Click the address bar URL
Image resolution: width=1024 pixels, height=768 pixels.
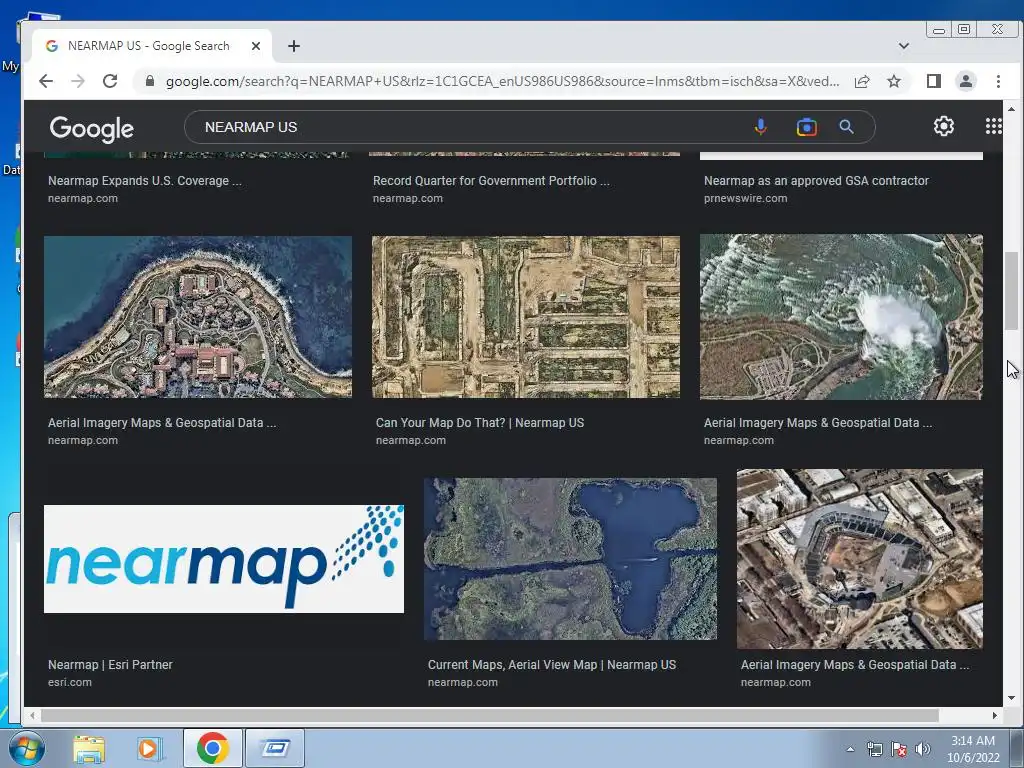[x=502, y=81]
